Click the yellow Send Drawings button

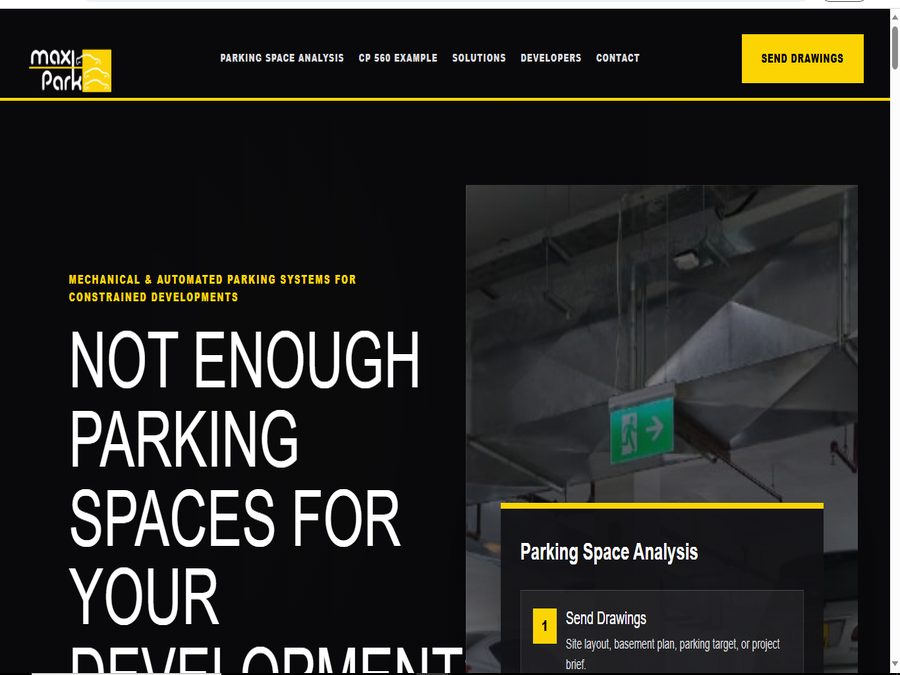click(x=802, y=59)
